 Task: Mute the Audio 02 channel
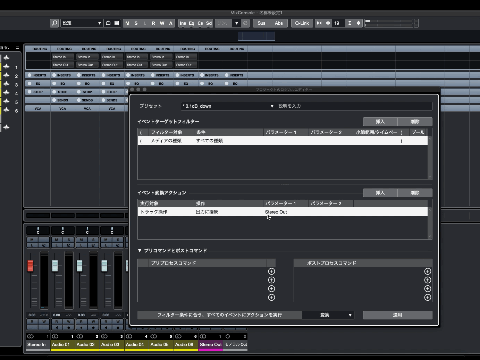coord(81,240)
